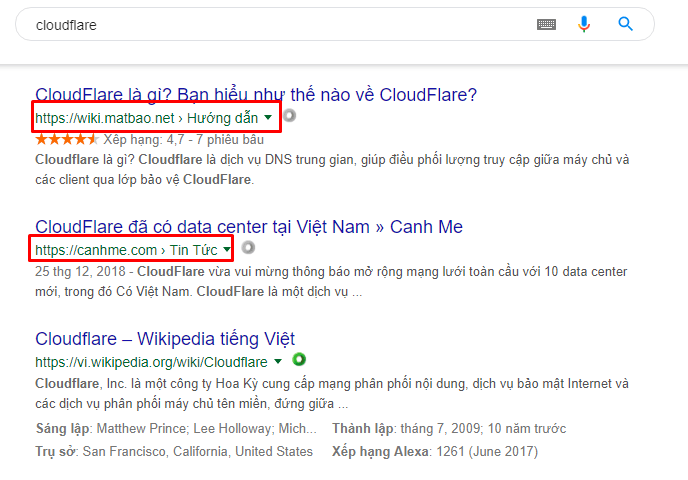Expand dropdown arrow beside wiki.matbao.net URL
The image size is (688, 480).
pos(268,118)
